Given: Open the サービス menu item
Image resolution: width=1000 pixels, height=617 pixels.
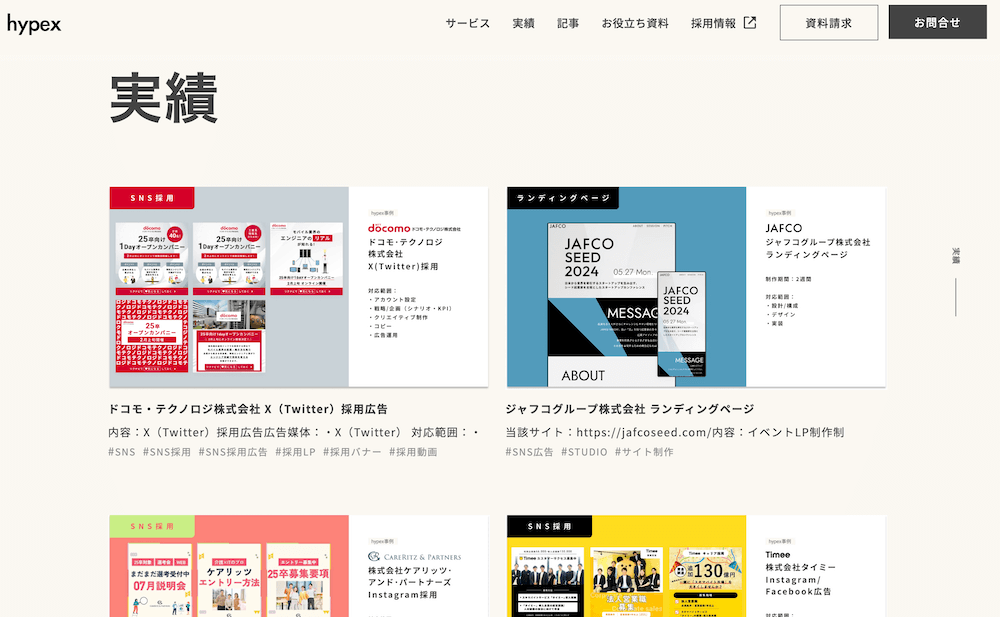Looking at the screenshot, I should tap(467, 23).
